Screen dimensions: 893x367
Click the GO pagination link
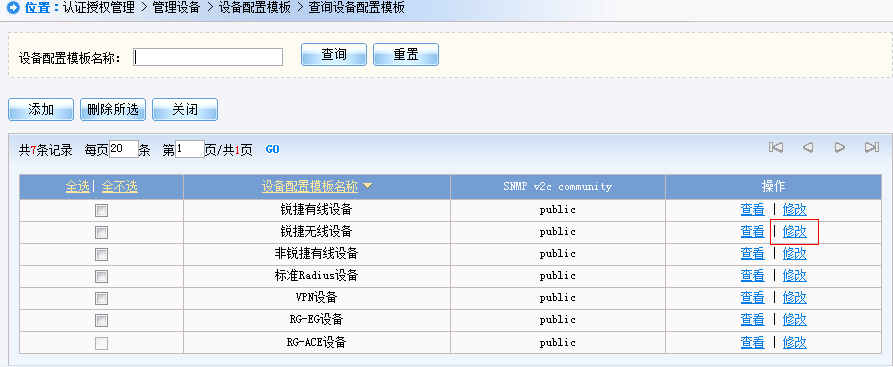(x=273, y=149)
